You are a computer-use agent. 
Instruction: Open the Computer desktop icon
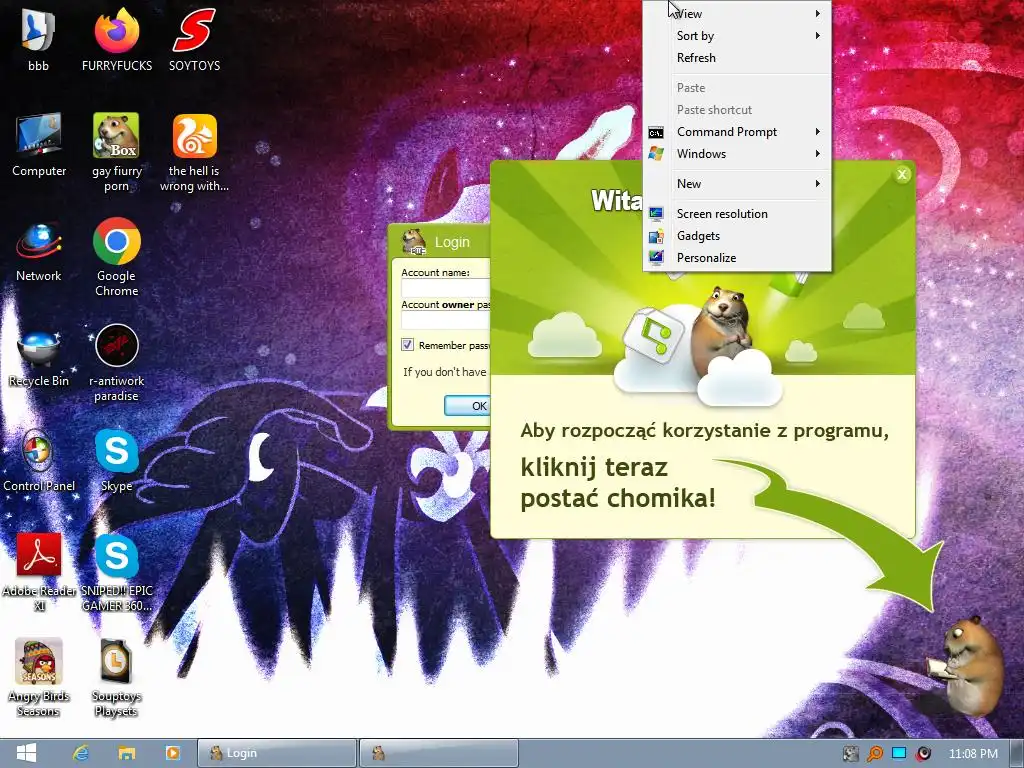39,145
